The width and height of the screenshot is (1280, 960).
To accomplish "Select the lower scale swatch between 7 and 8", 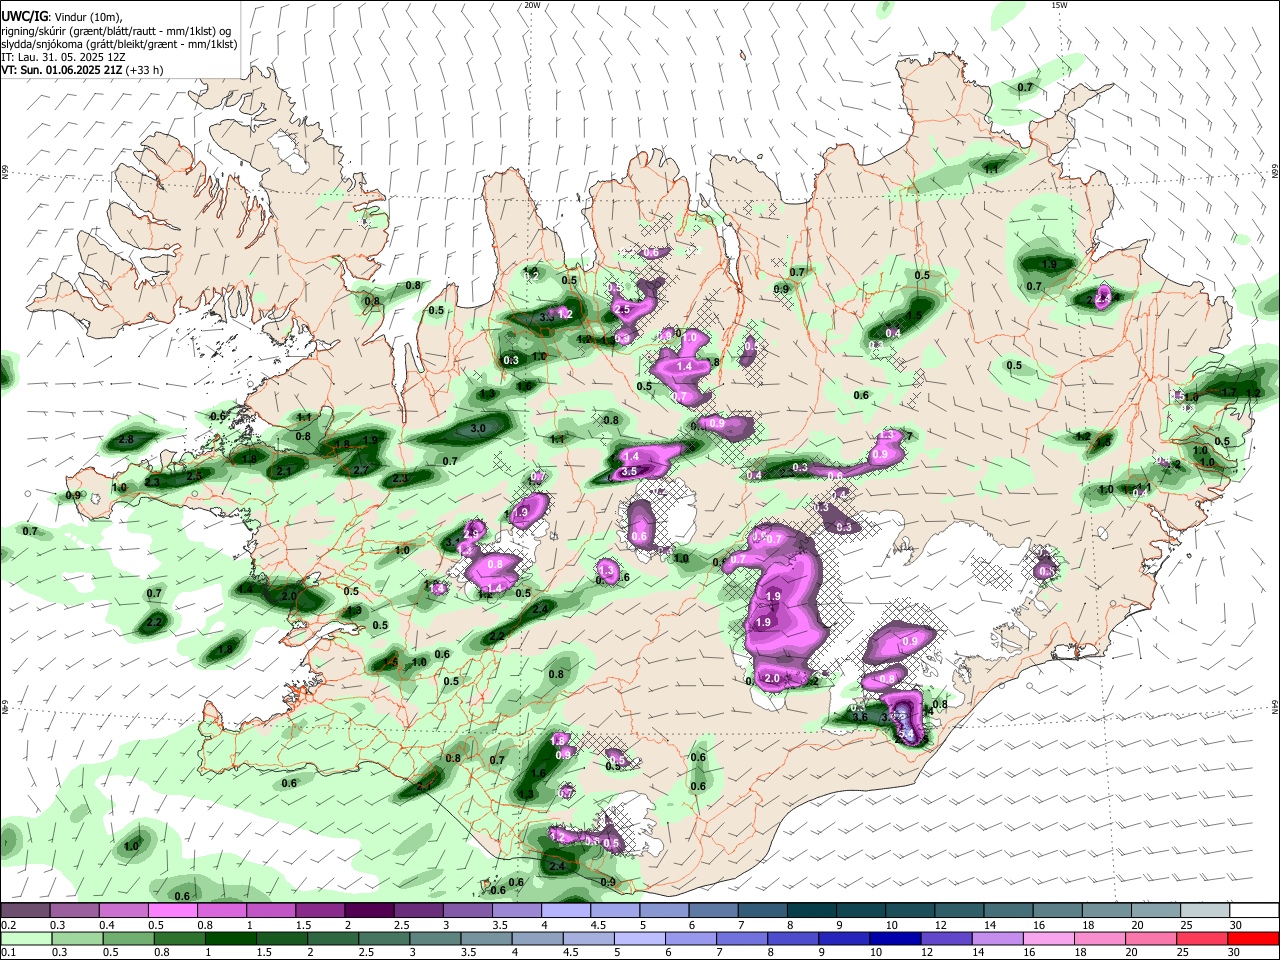I will point(742,938).
